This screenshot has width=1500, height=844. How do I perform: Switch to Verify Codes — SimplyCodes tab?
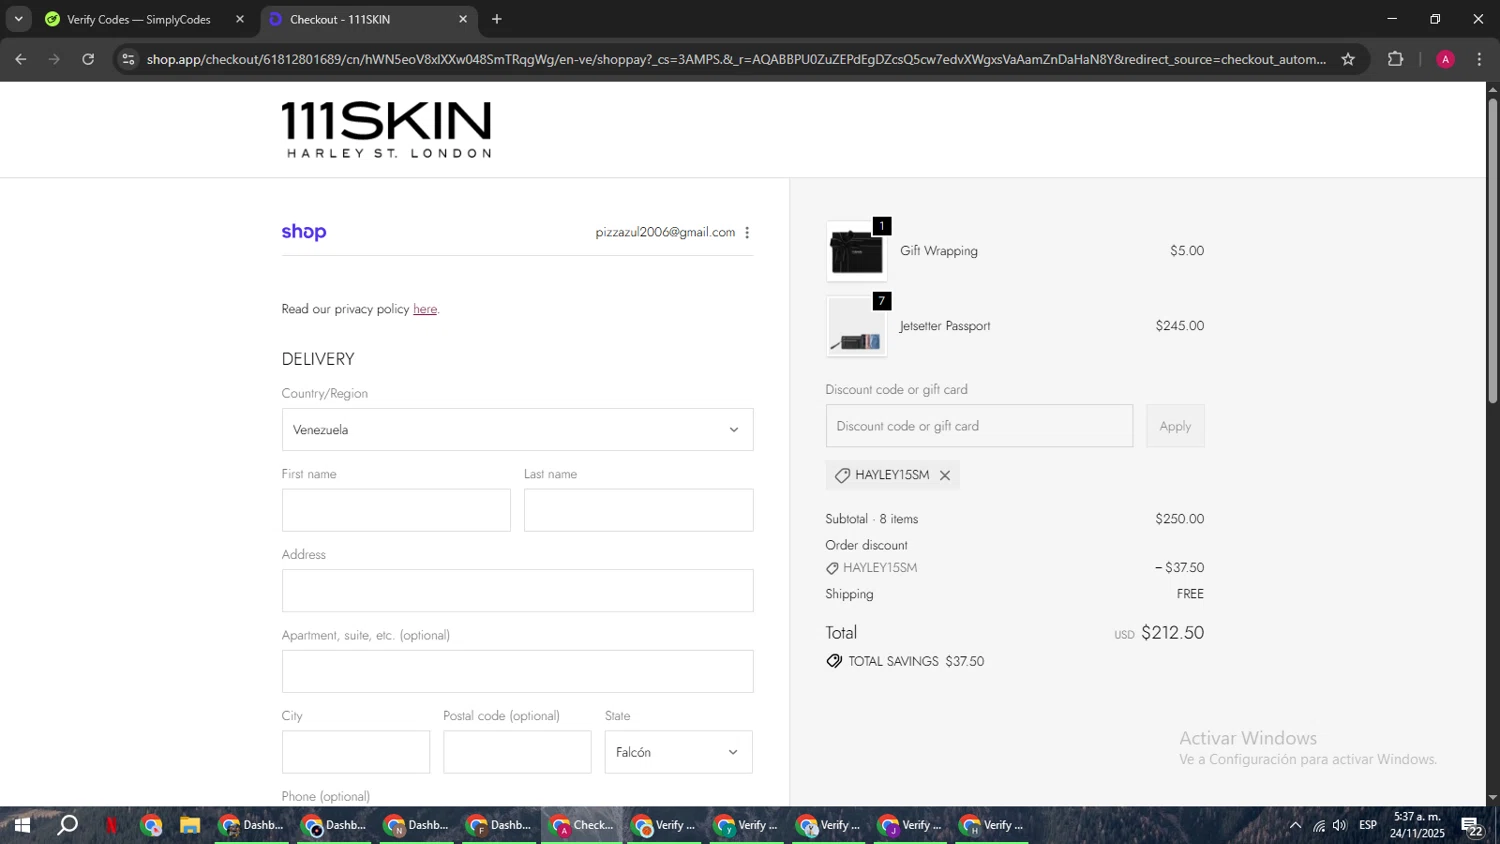(x=138, y=19)
